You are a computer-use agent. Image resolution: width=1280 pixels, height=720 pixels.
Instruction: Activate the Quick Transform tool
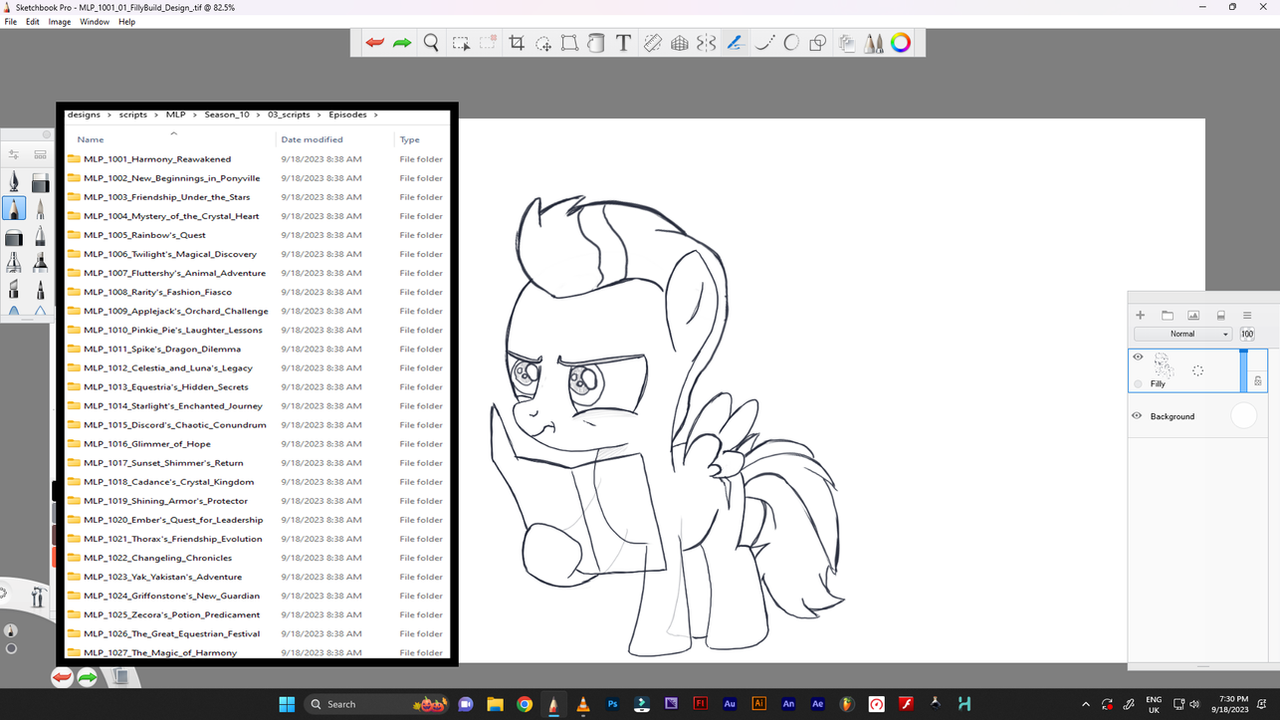[543, 43]
